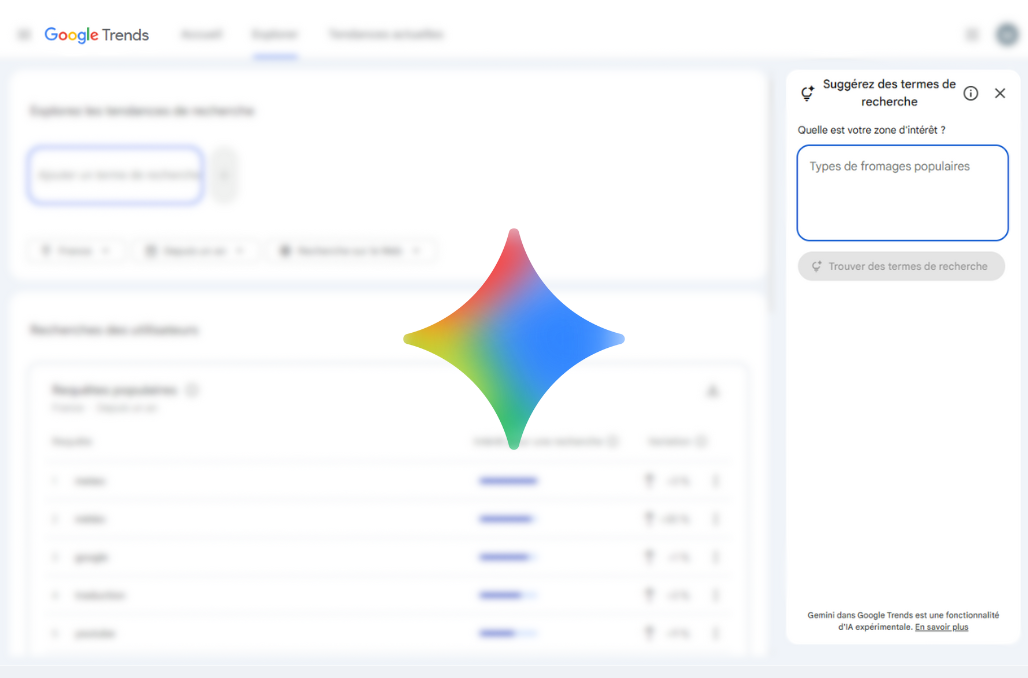The image size is (1028, 678).
Task: Go to the Accueil tab
Action: 201,35
